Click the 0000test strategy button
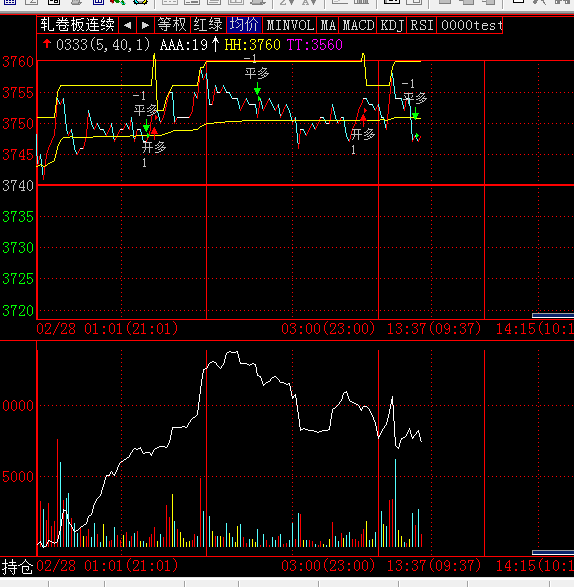This screenshot has height=587, width=574. click(x=470, y=25)
